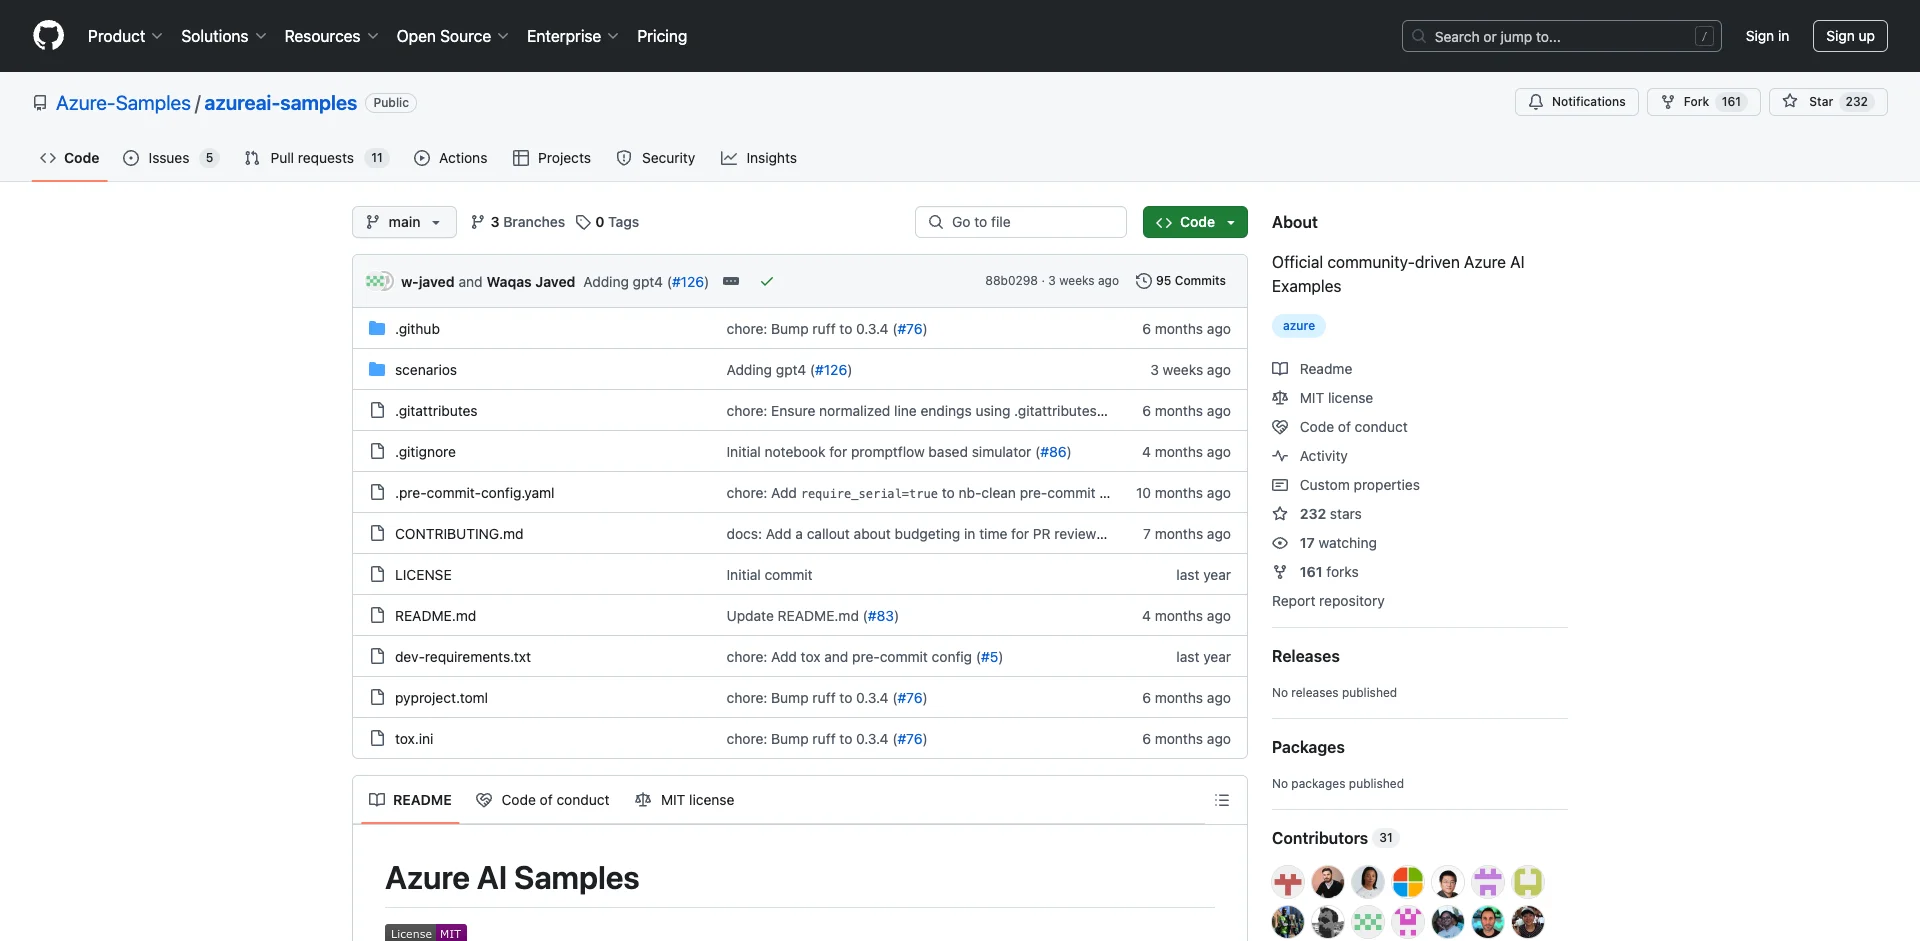
Task: Select the README tab
Action: (410, 800)
